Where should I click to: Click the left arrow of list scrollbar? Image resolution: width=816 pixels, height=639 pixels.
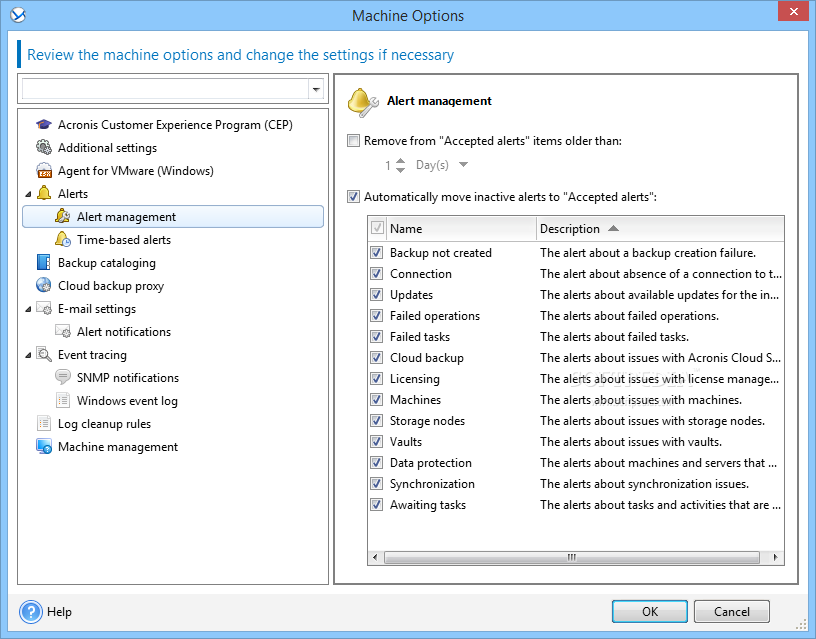pos(375,557)
